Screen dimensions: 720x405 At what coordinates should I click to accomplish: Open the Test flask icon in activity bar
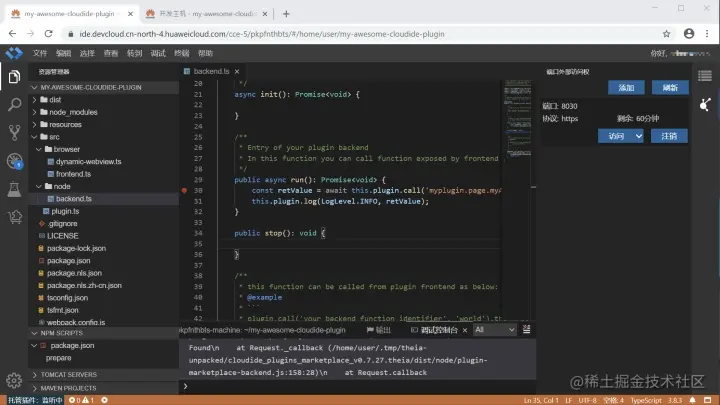[14, 189]
